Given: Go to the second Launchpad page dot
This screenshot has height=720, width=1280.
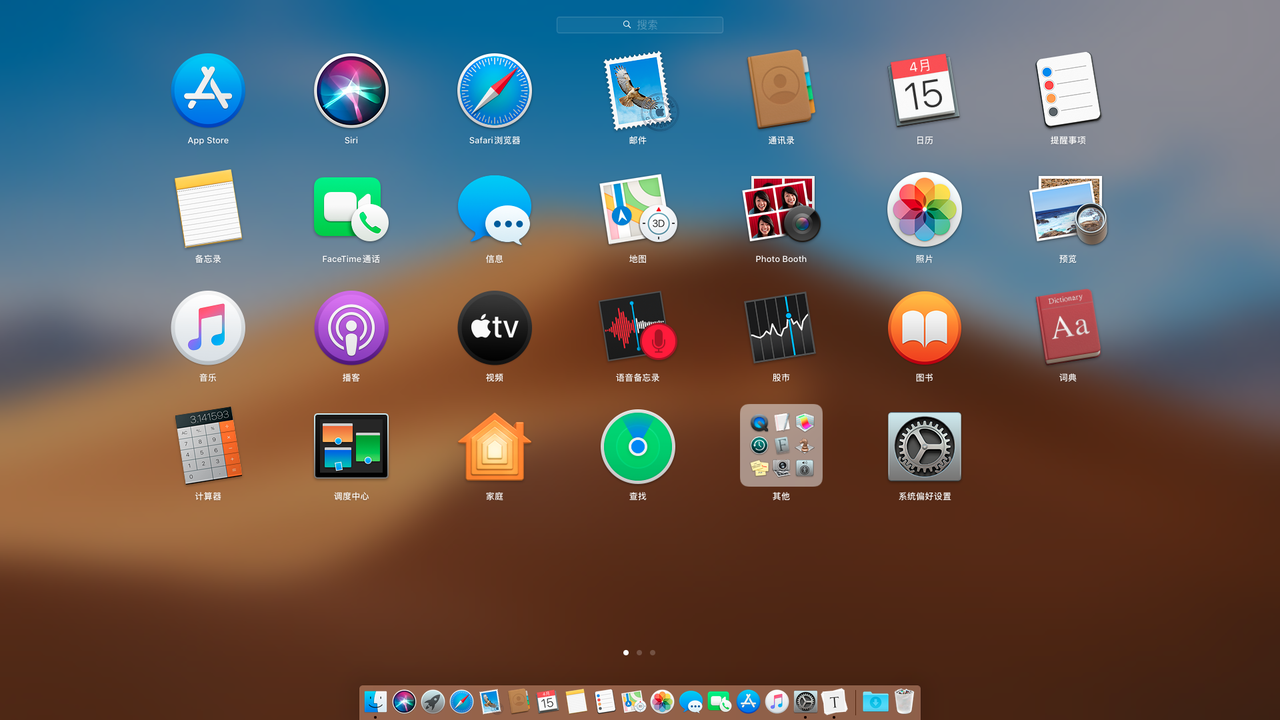Looking at the screenshot, I should point(639,652).
